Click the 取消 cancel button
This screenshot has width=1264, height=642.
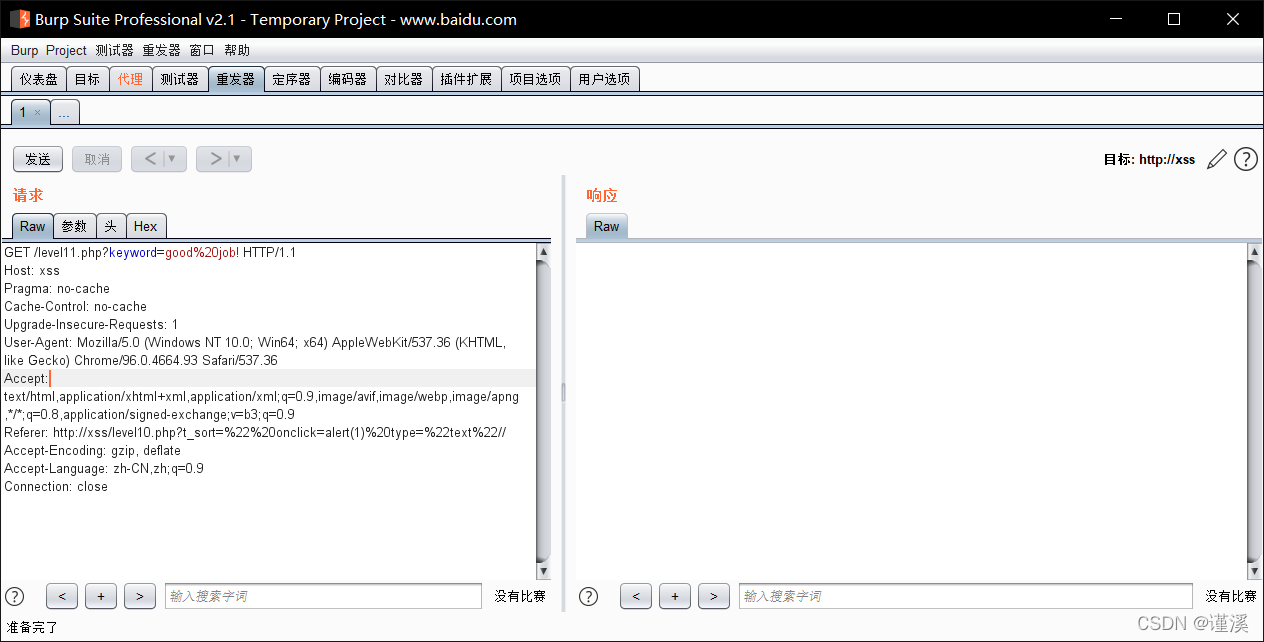[x=97, y=159]
